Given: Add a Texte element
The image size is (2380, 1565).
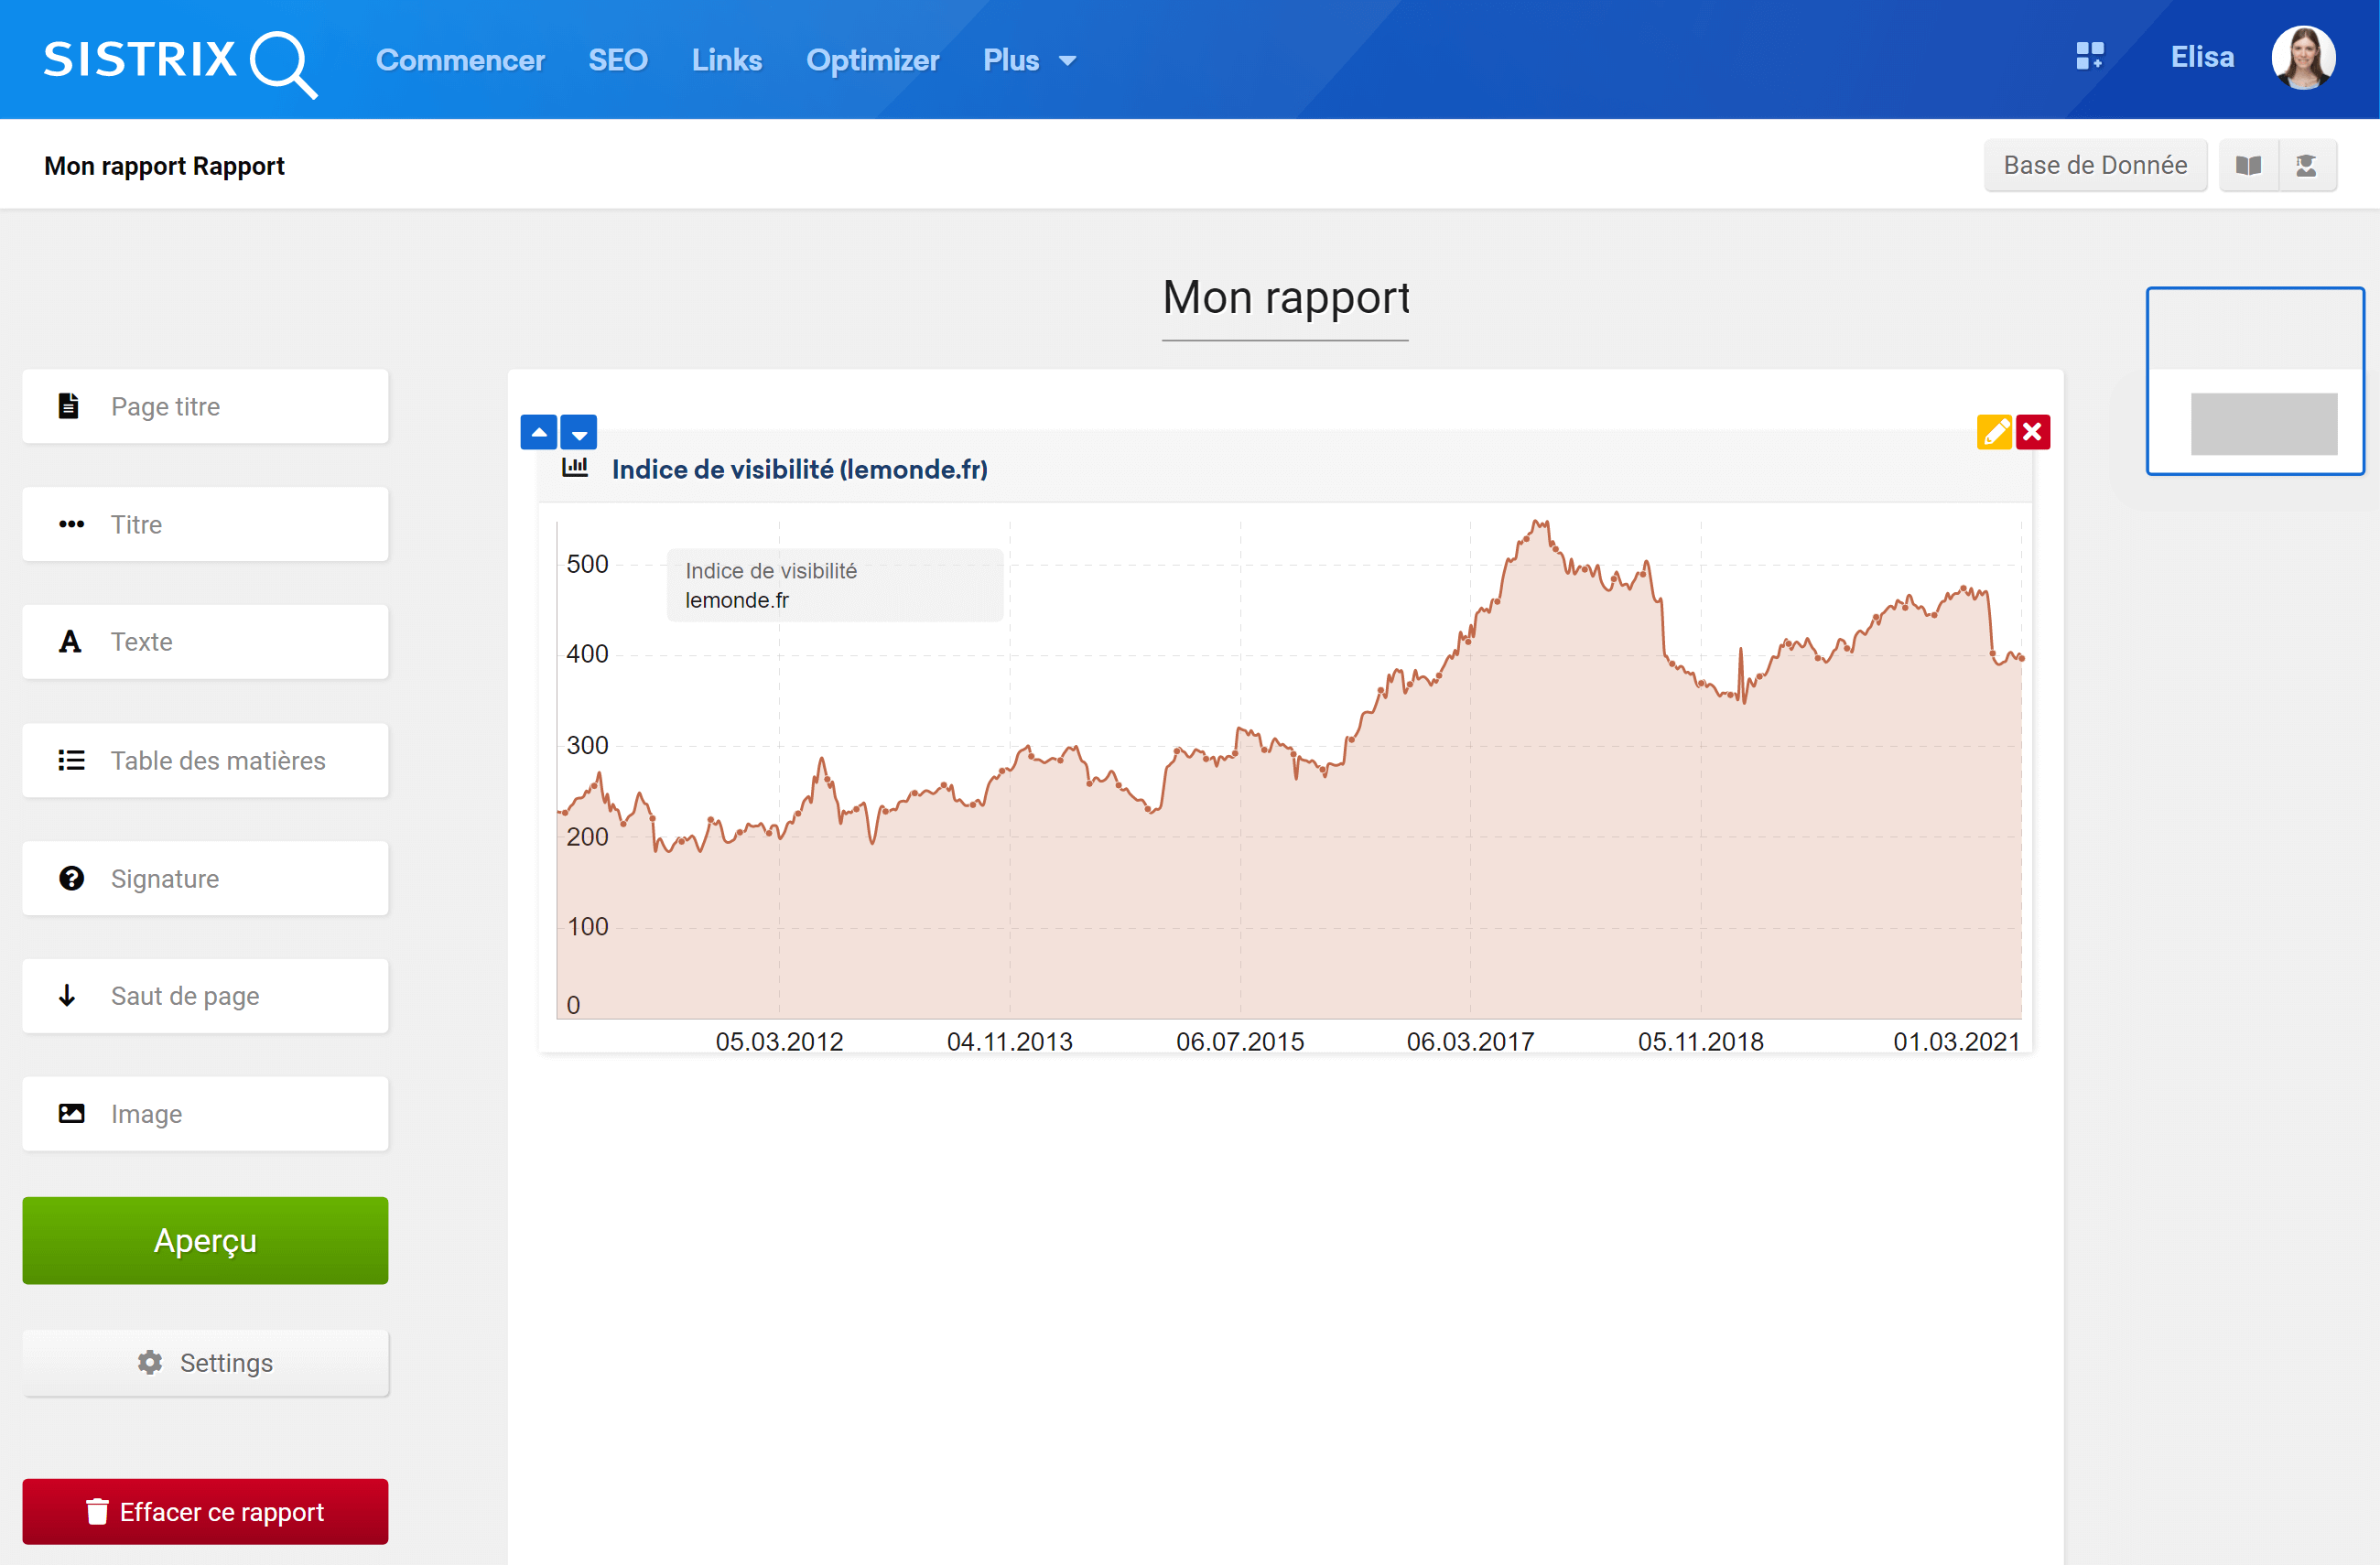Looking at the screenshot, I should click(205, 642).
